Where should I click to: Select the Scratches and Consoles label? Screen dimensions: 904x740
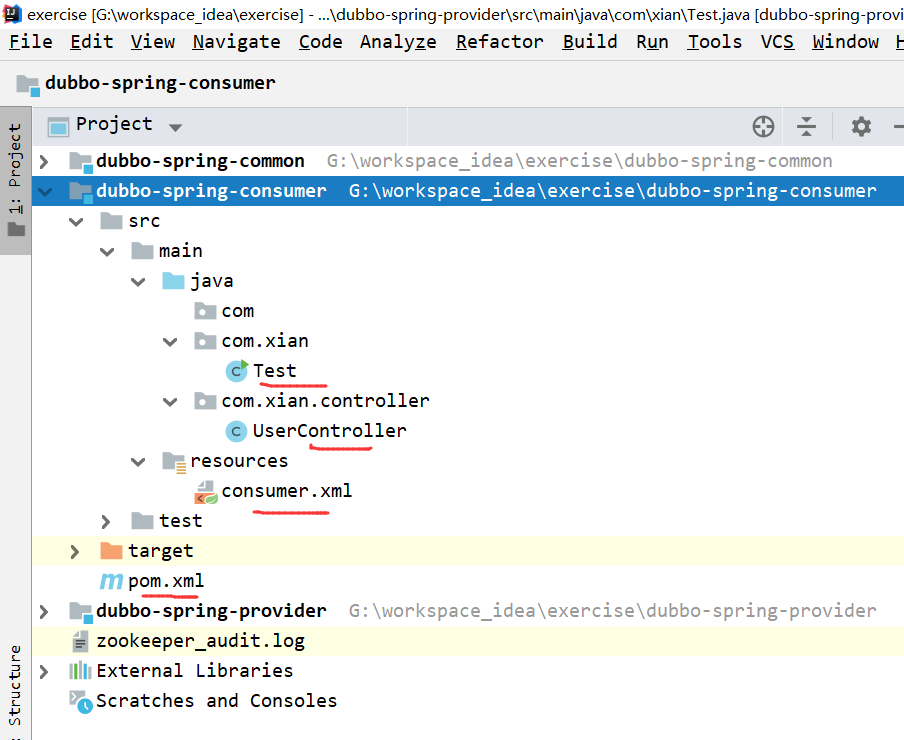click(x=216, y=701)
